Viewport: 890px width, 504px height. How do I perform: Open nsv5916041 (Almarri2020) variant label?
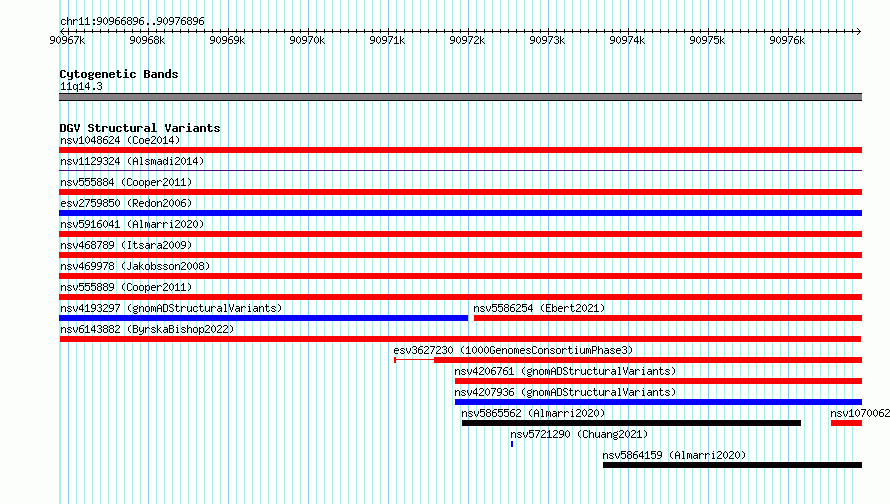click(x=132, y=224)
